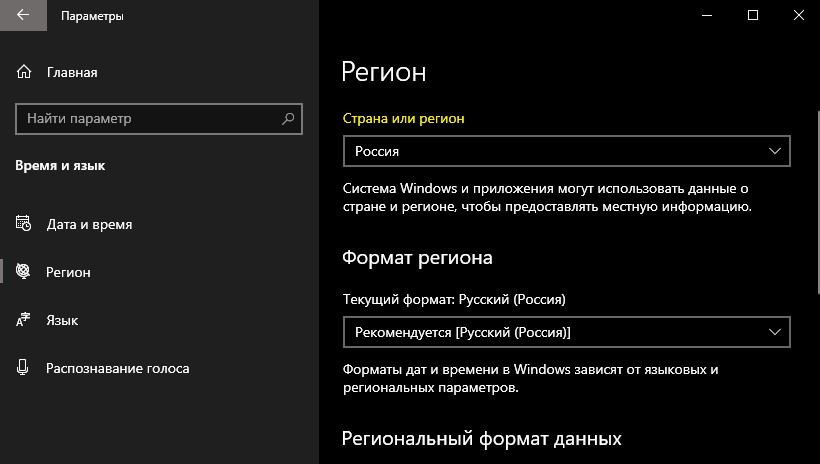Focus the Найти параметр search field
This screenshot has height=464, width=820.
[x=159, y=119]
